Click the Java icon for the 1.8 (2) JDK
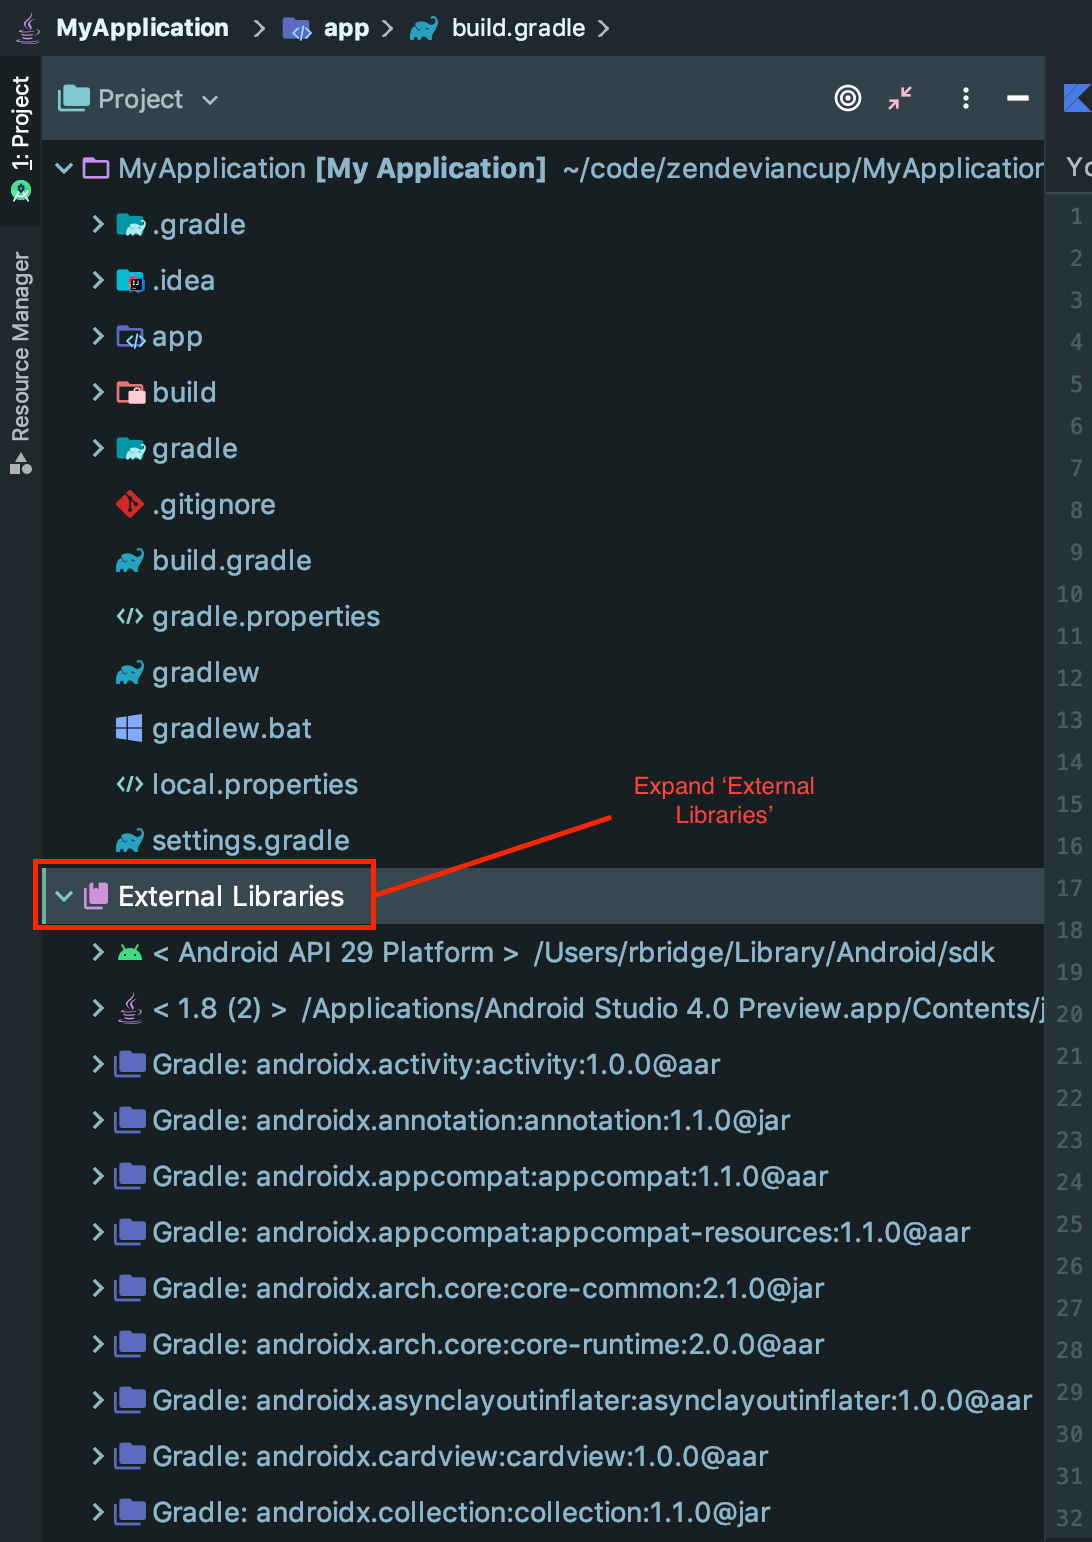Viewport: 1092px width, 1542px height. [130, 1008]
